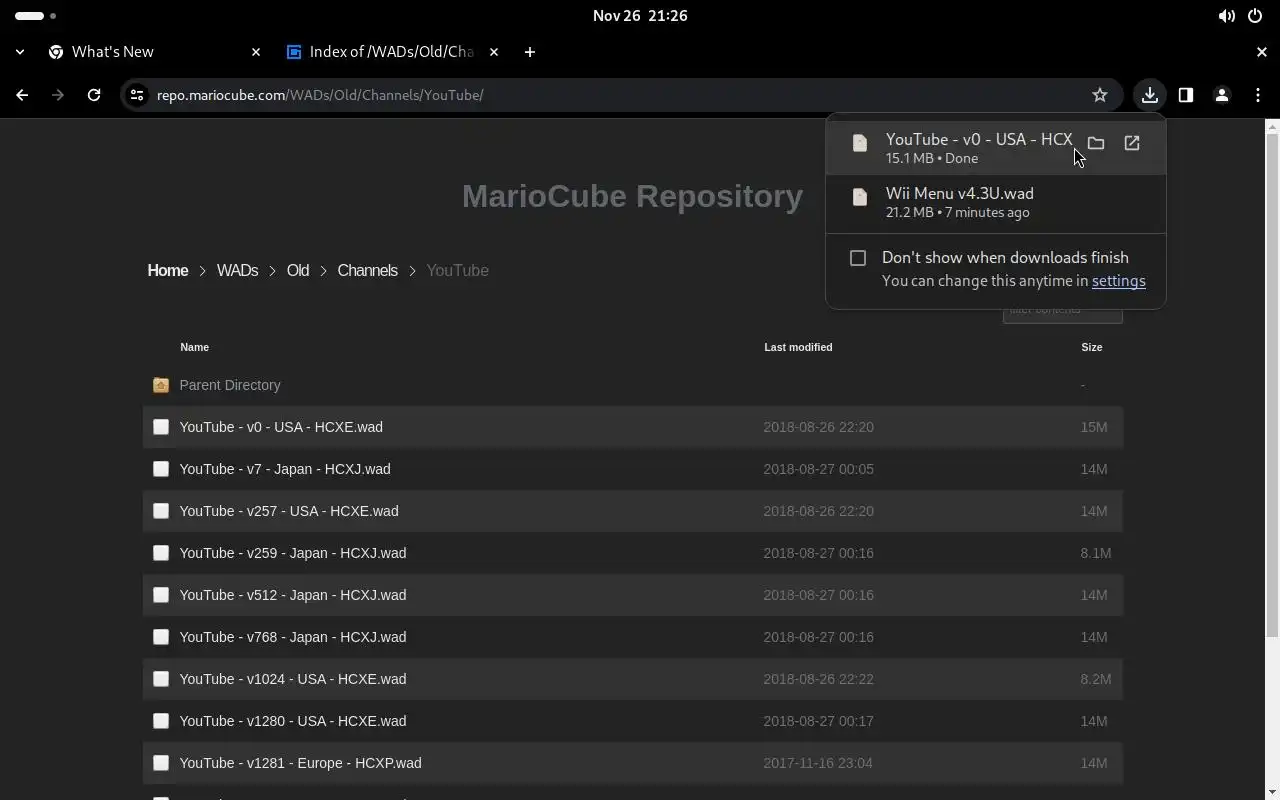The width and height of the screenshot is (1280, 800).
Task: Navigate to Channels breadcrumb
Action: 367,271
